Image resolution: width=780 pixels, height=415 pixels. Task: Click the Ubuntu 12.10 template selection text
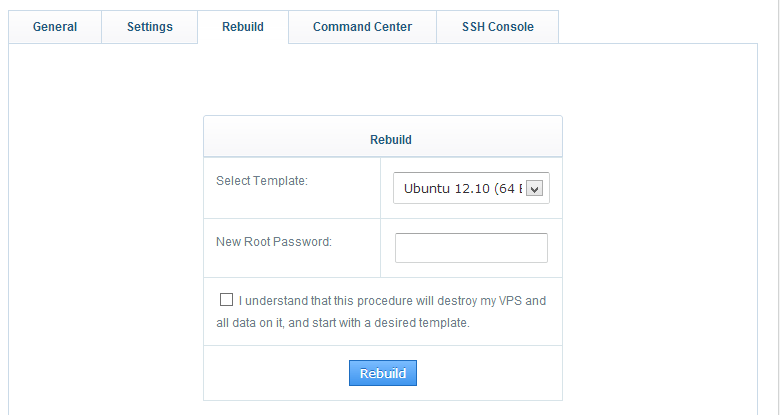(463, 189)
